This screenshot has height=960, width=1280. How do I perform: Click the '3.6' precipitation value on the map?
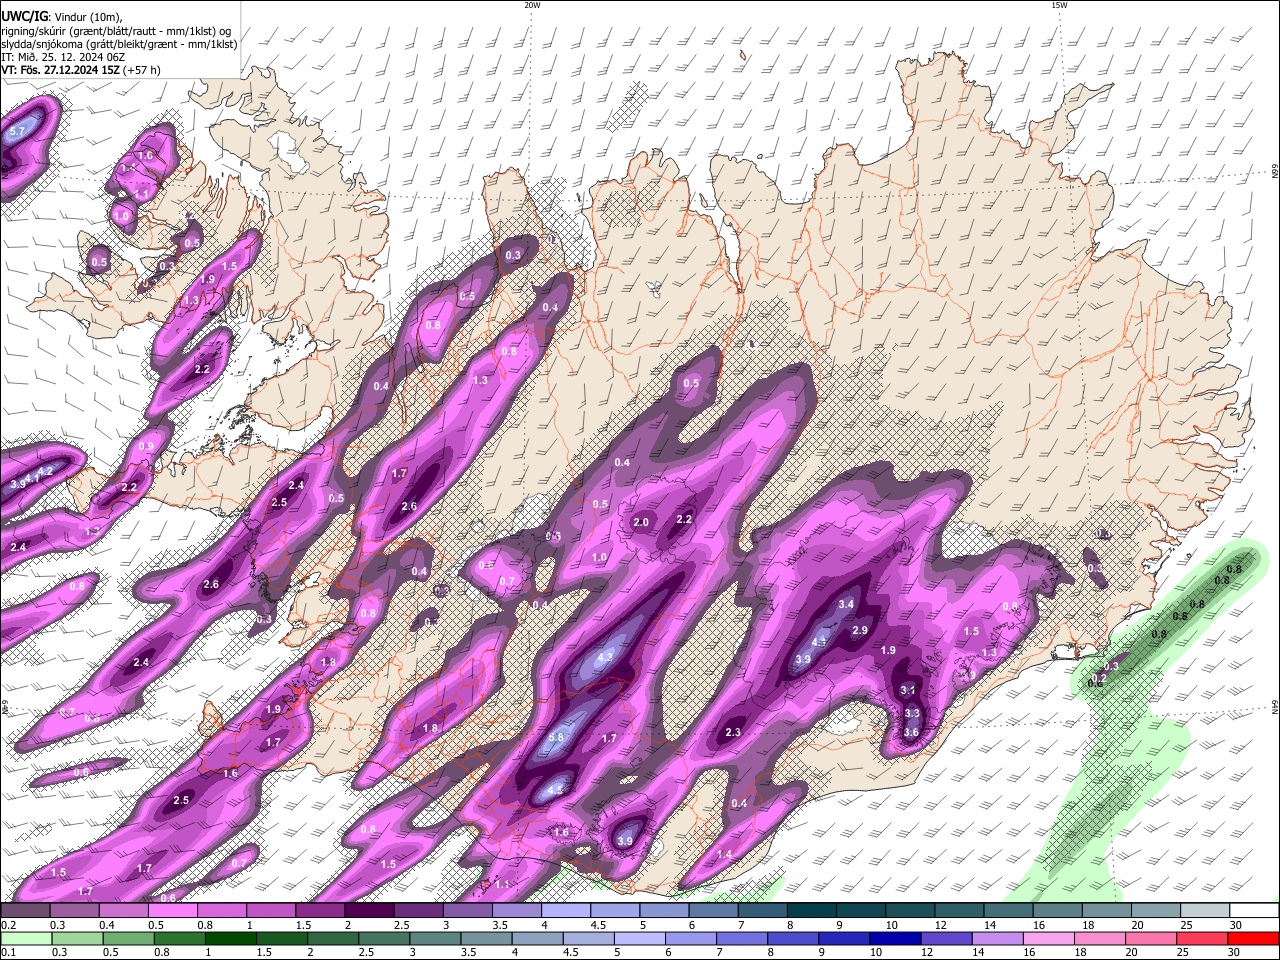(911, 732)
